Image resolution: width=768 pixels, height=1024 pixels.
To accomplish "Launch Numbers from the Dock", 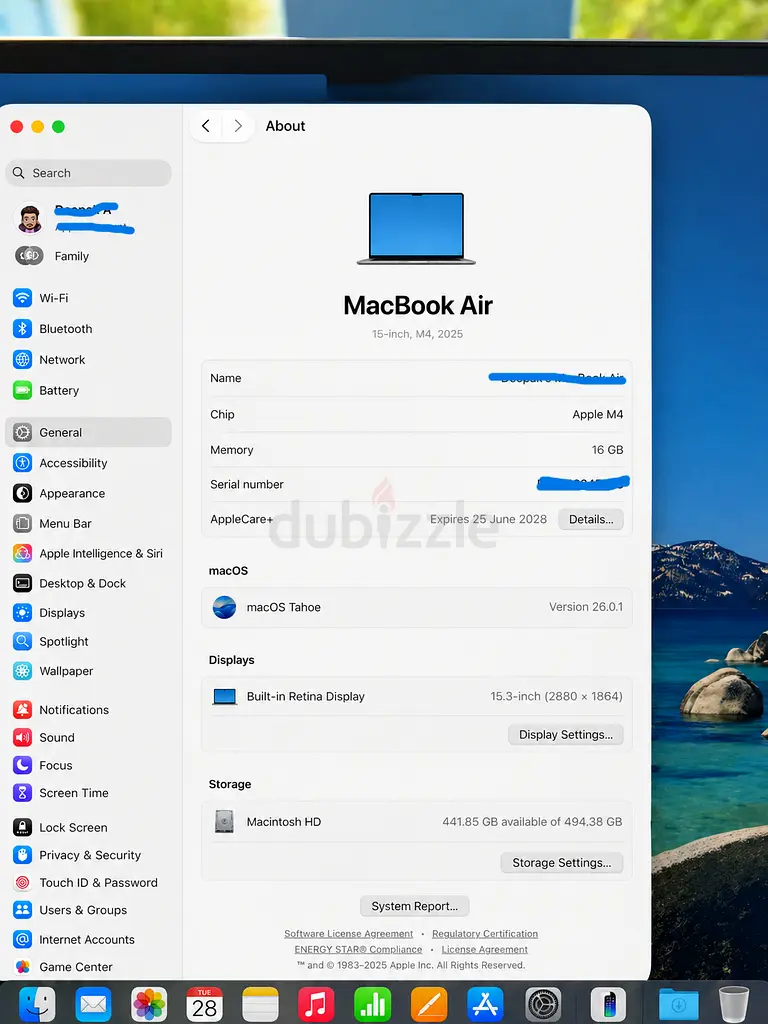I will (372, 1004).
